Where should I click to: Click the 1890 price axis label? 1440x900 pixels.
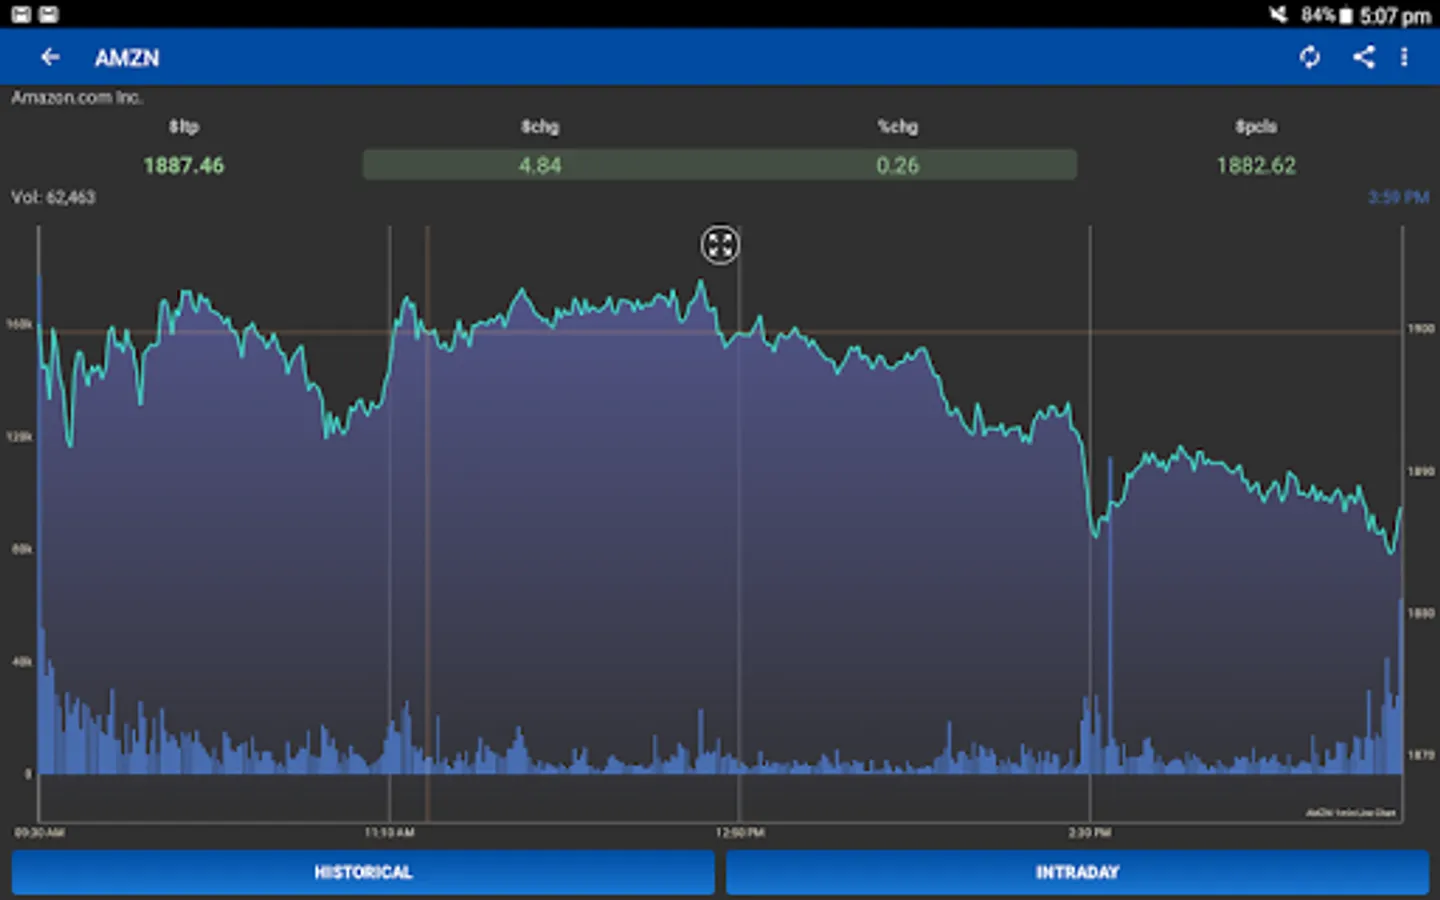[x=1421, y=471]
